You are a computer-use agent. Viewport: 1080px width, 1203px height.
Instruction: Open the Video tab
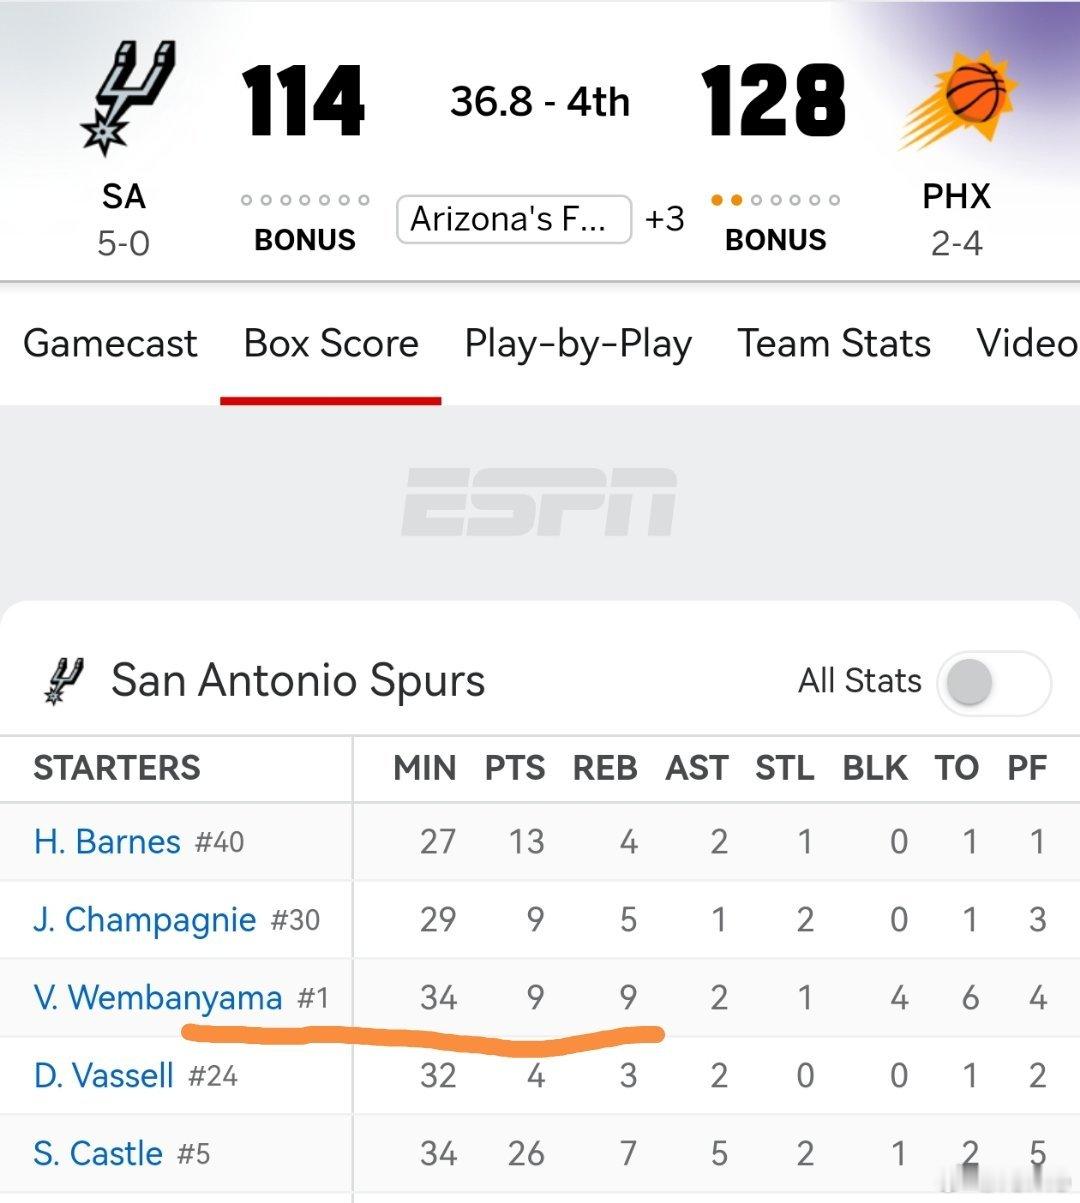[1026, 343]
